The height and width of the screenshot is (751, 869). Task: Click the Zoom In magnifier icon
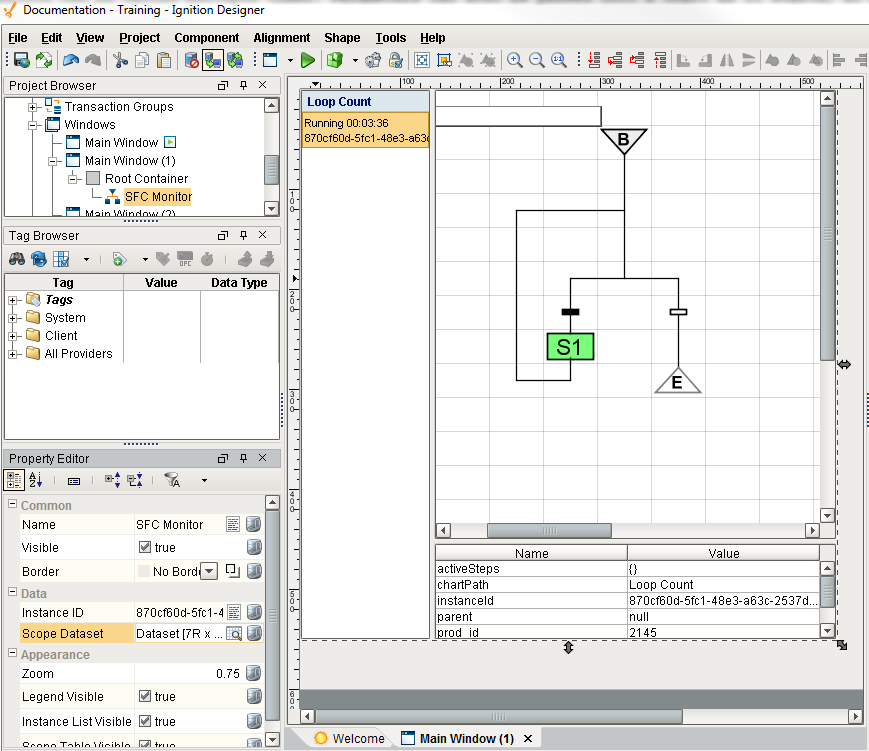click(x=515, y=61)
